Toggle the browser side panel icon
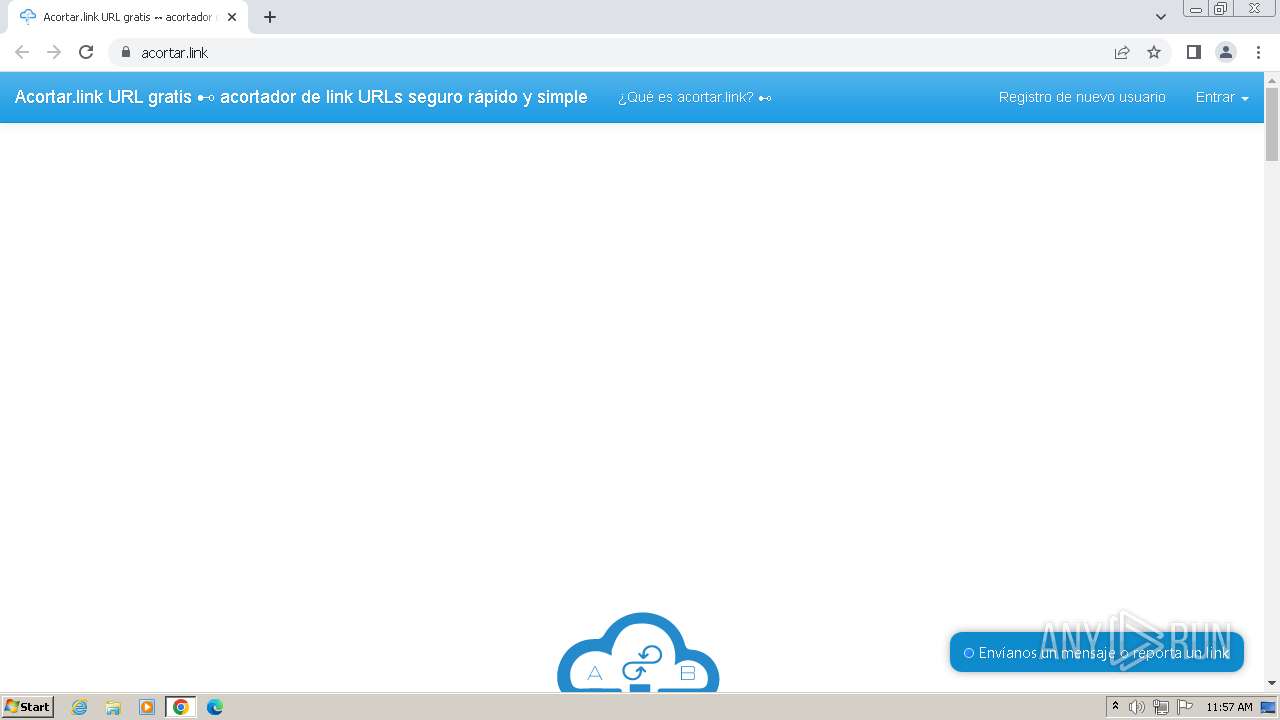This screenshot has height=720, width=1280. coord(1193,52)
